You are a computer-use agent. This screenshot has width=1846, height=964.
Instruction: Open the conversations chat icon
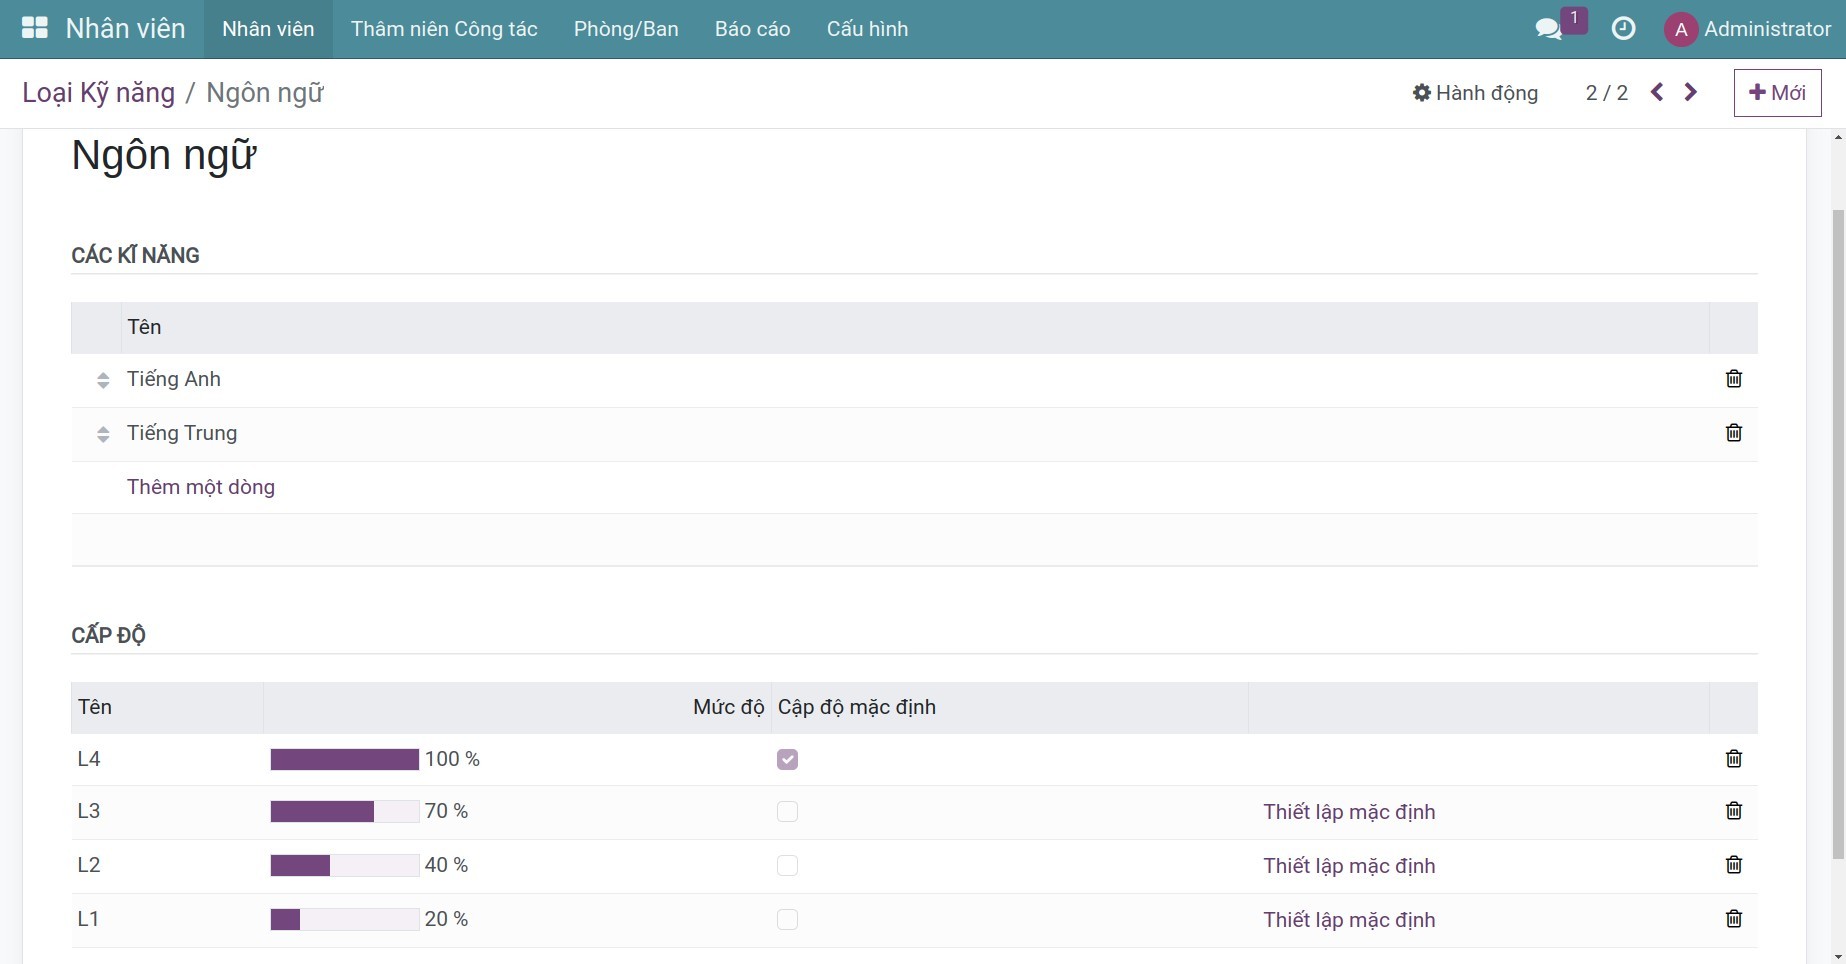tap(1548, 29)
